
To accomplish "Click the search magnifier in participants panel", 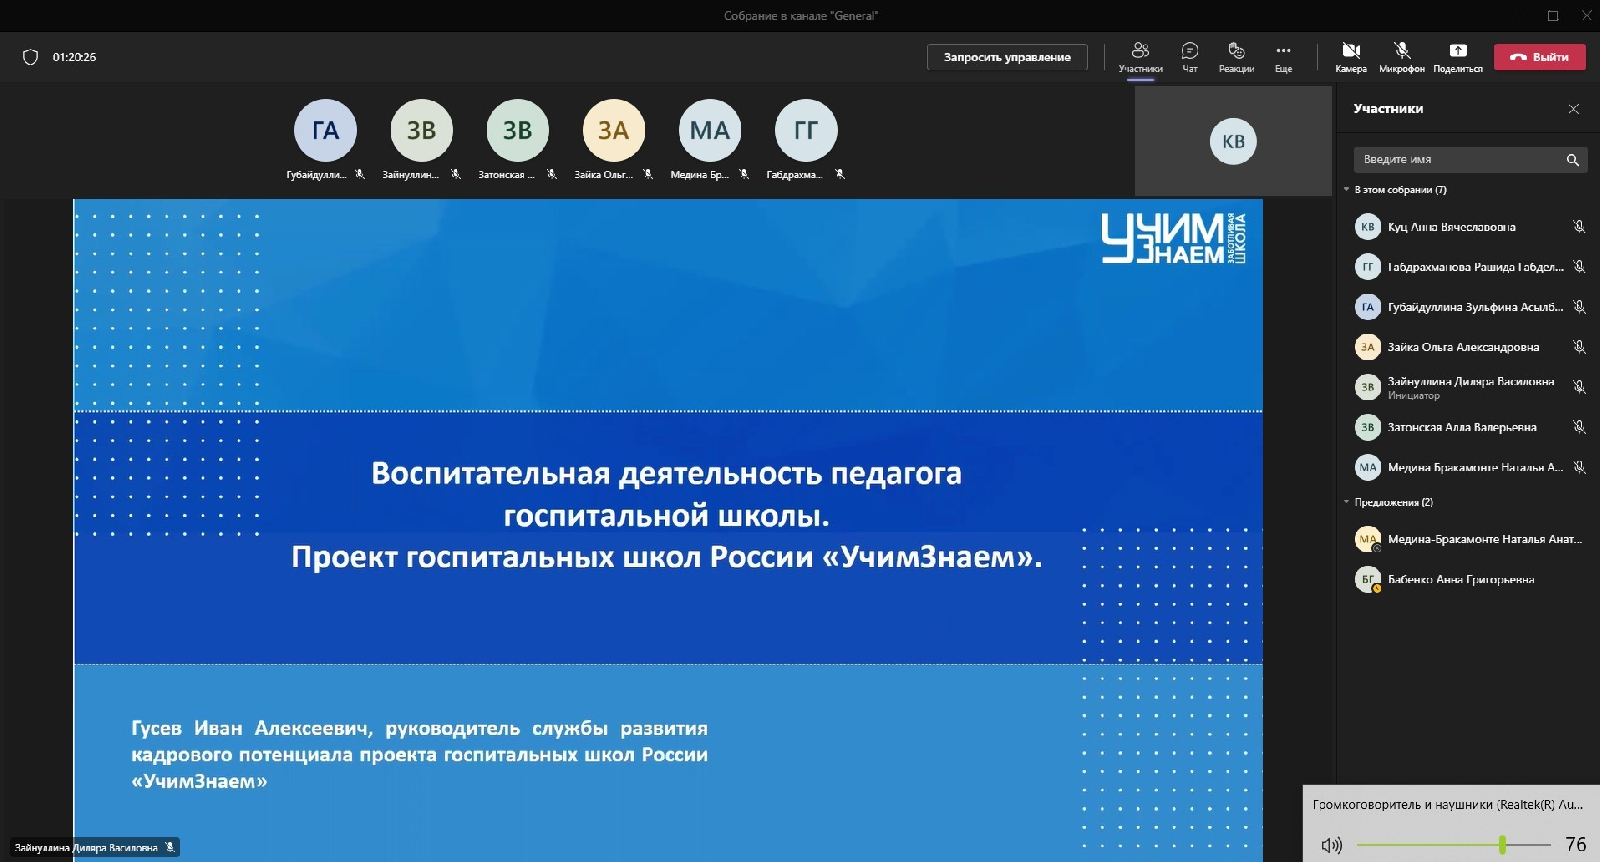I will pos(1572,160).
